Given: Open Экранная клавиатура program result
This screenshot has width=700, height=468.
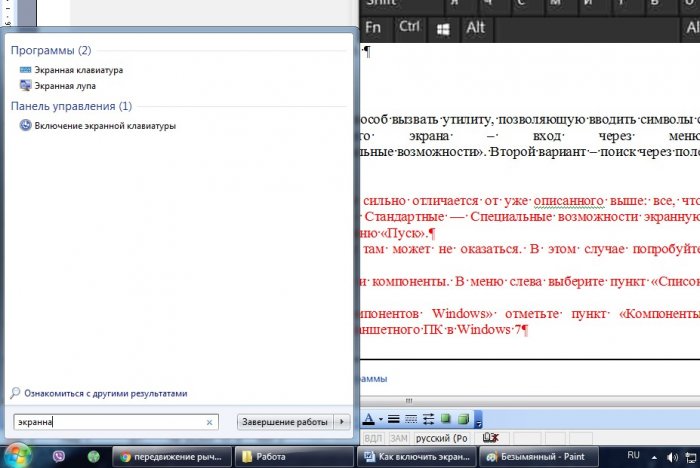Looking at the screenshot, I should [x=78, y=70].
